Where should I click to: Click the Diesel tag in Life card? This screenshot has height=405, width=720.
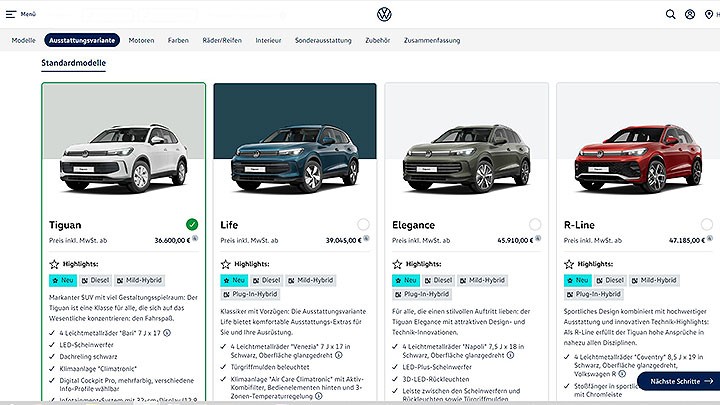[x=266, y=280]
